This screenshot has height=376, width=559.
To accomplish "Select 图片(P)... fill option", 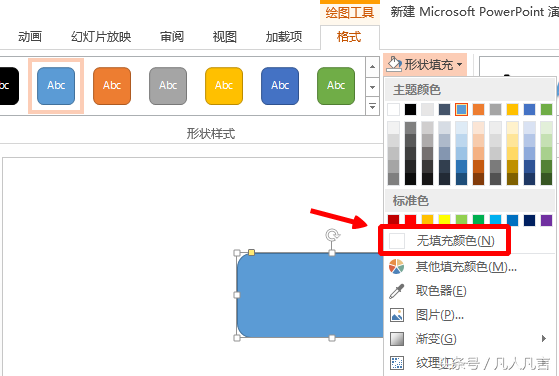I will (470, 315).
